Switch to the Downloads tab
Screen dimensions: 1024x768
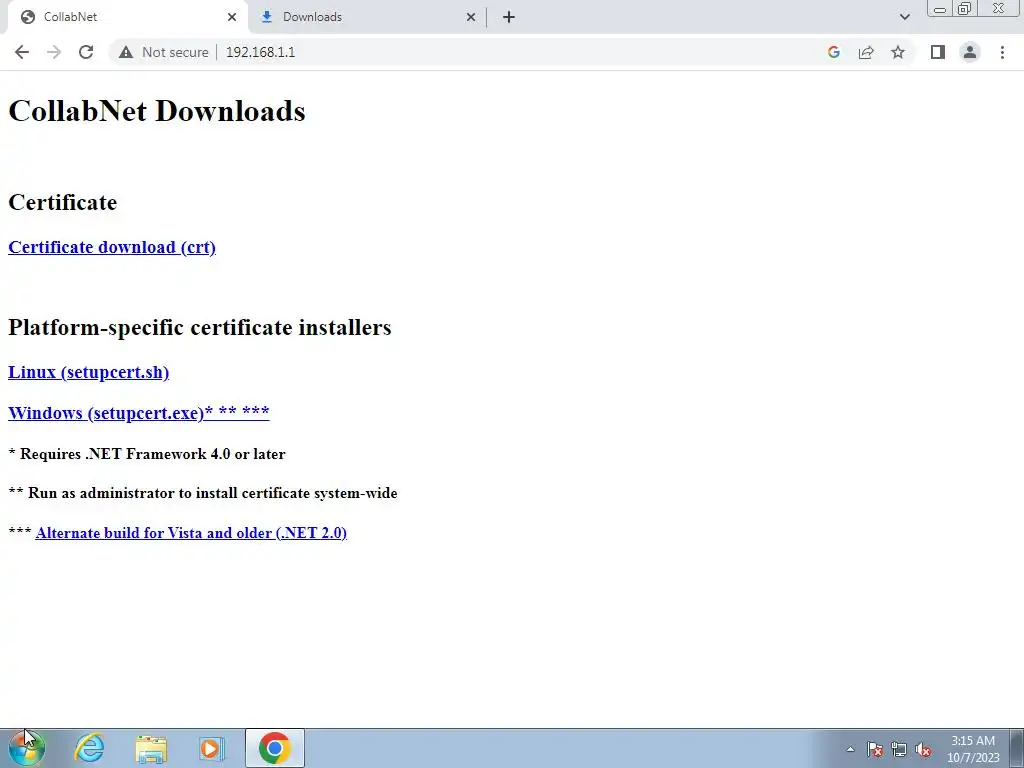[368, 17]
